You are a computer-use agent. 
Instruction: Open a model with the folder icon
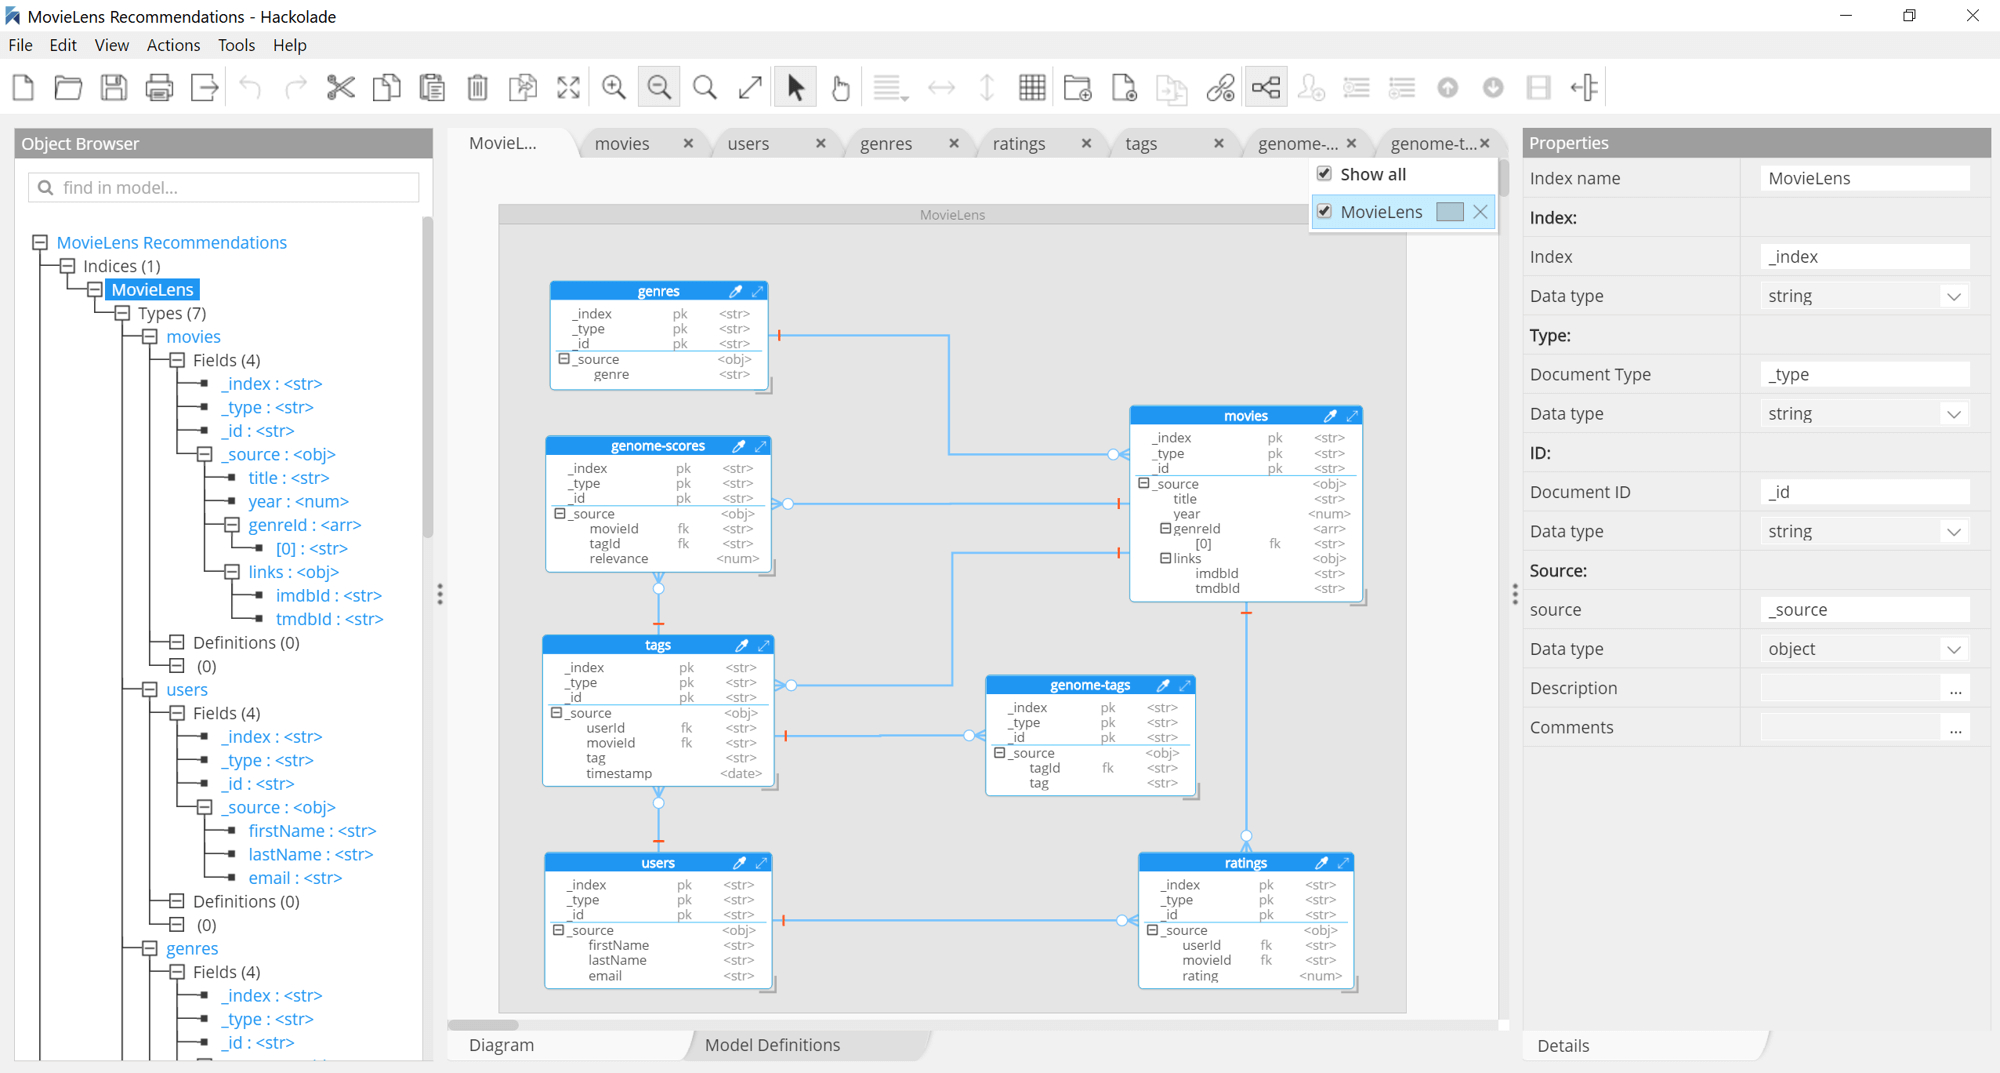click(68, 87)
